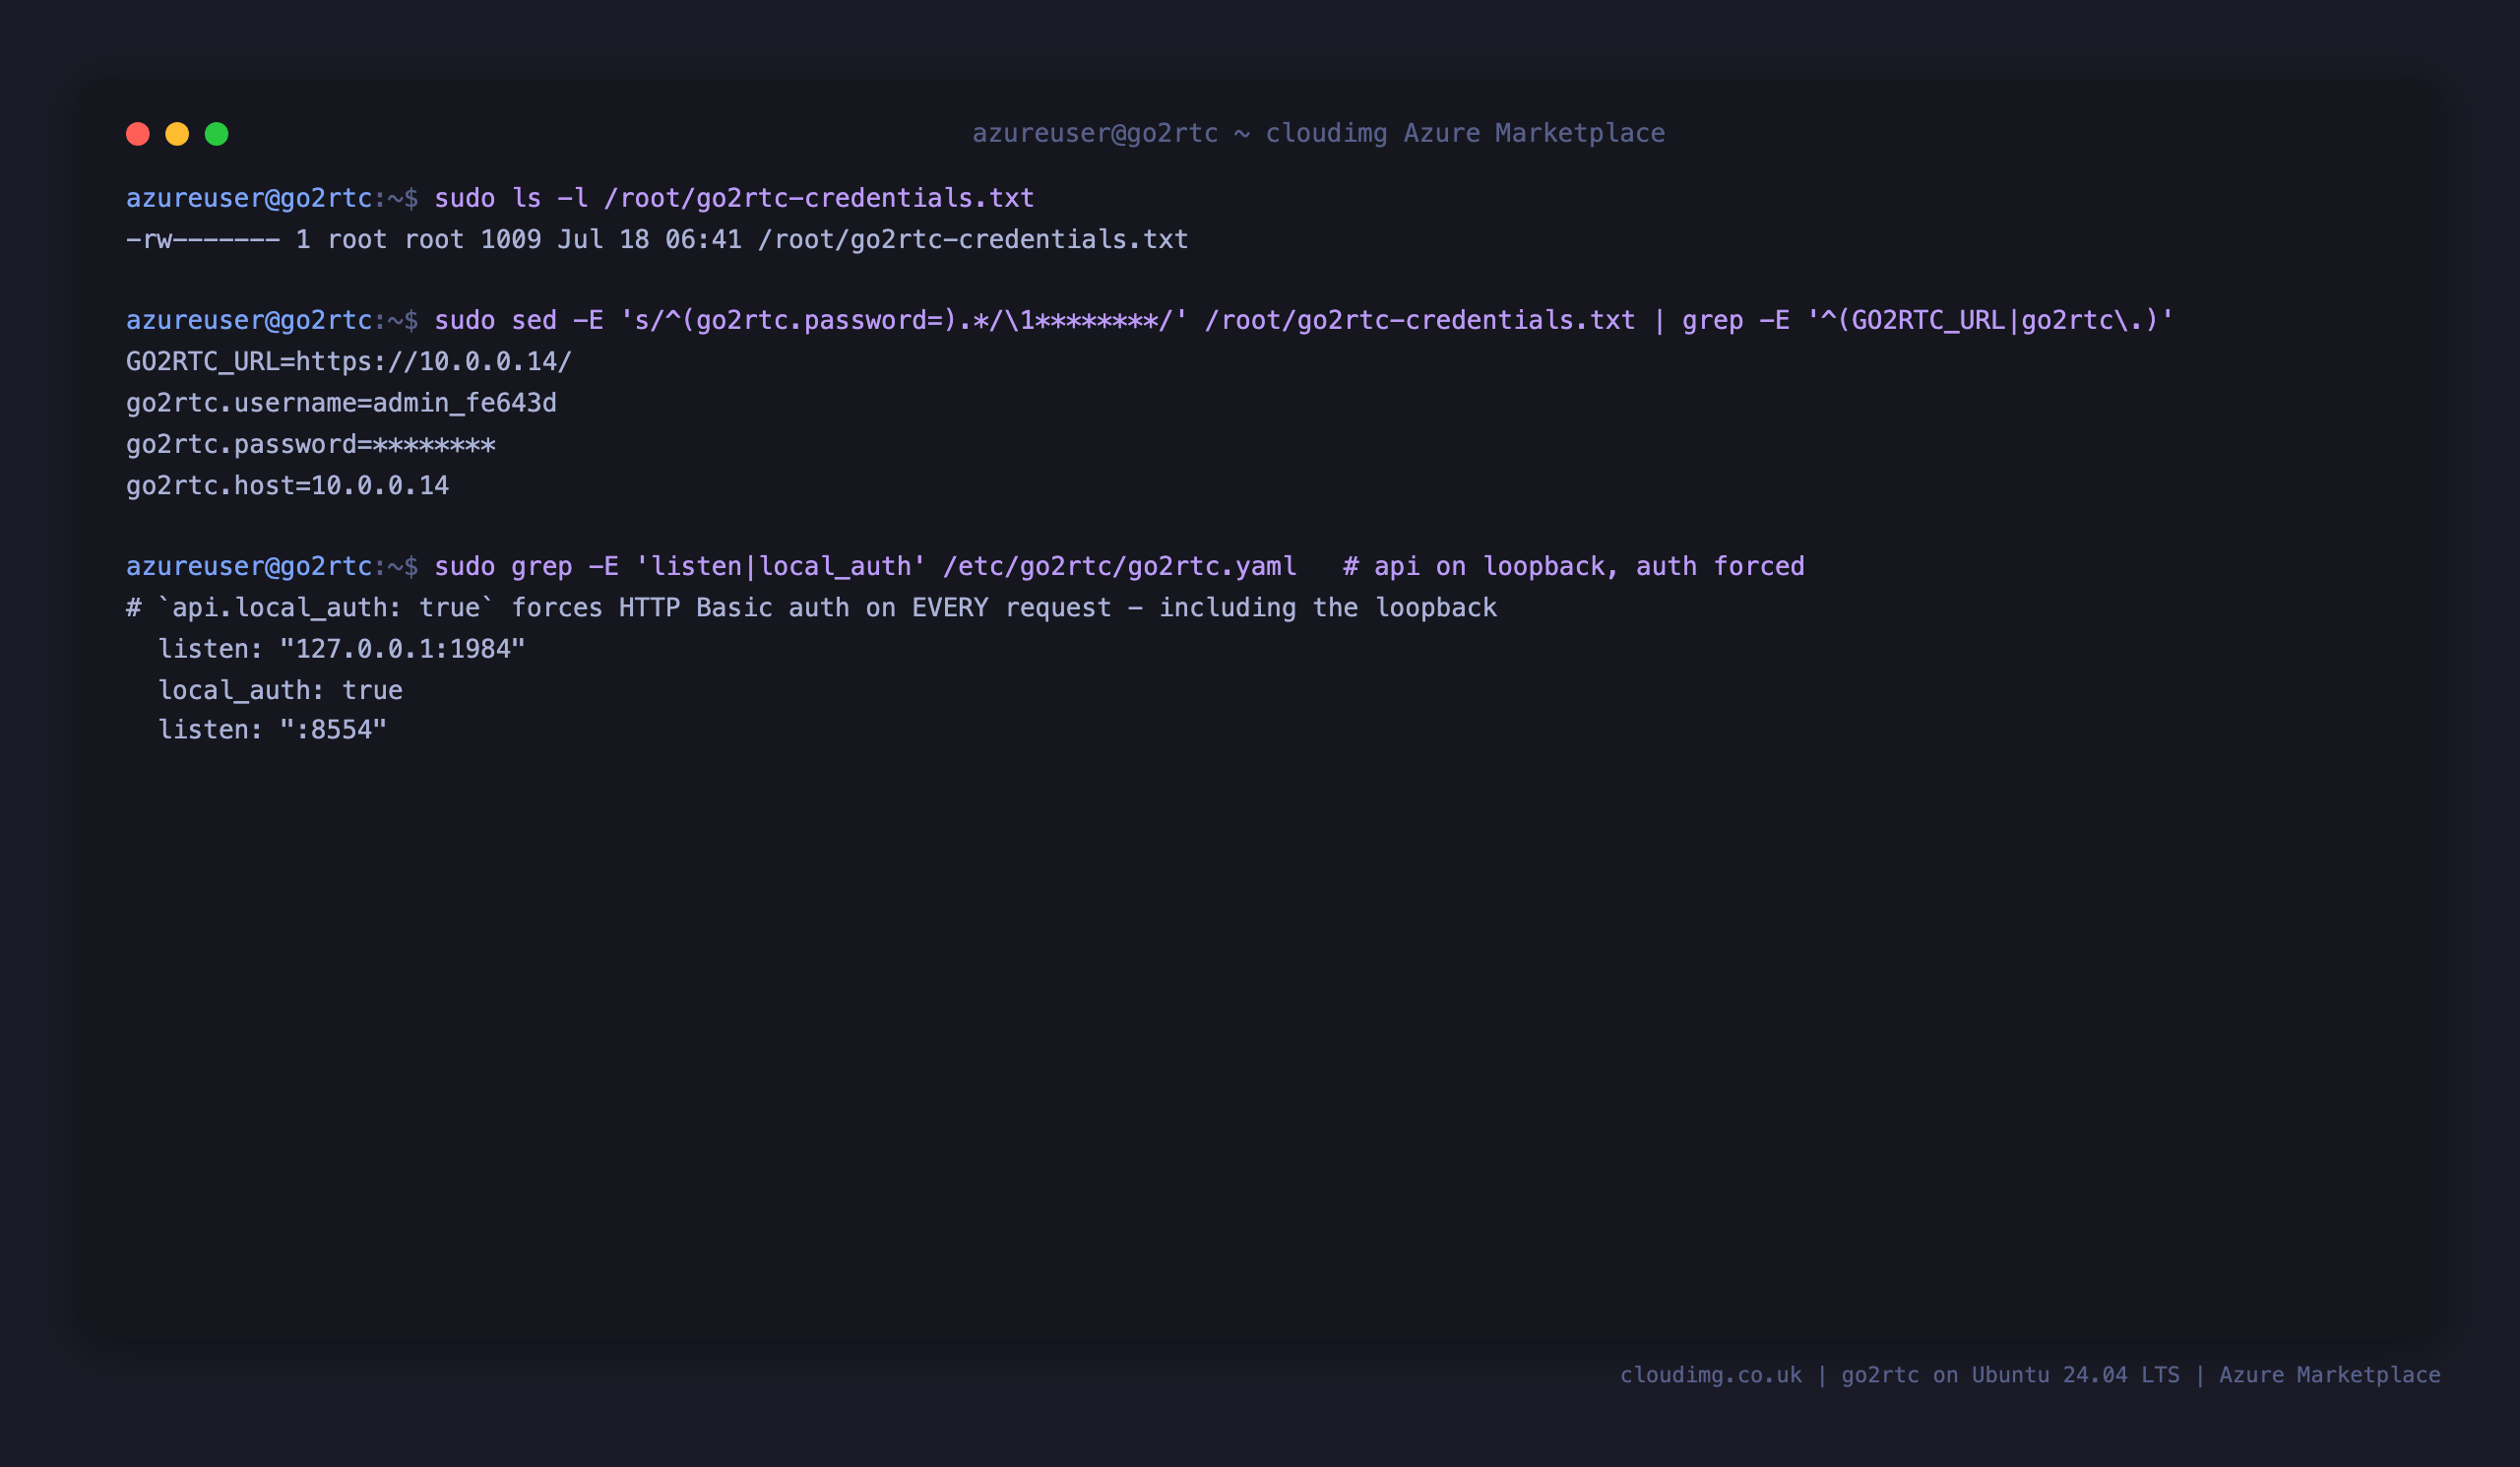Click the 'listen: ":8554"' line
The width and height of the screenshot is (2520, 1467).
(272, 729)
